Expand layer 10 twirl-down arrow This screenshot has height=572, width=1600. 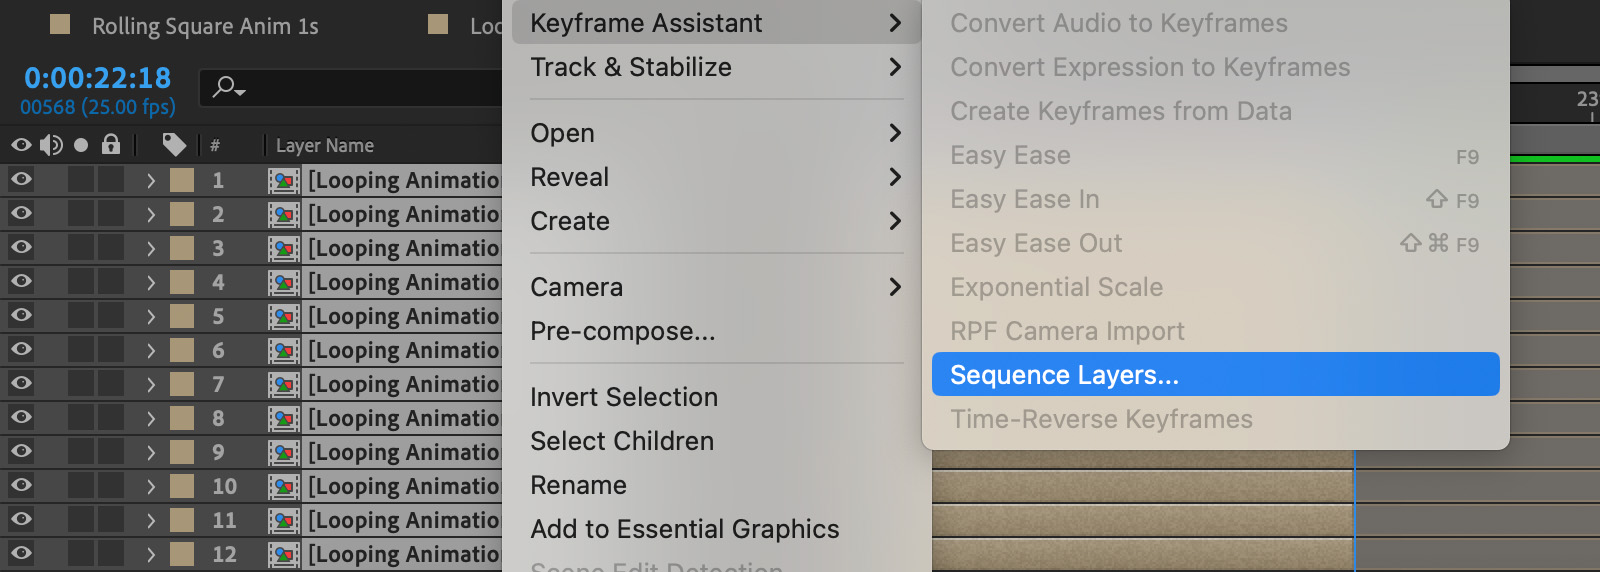click(x=151, y=486)
